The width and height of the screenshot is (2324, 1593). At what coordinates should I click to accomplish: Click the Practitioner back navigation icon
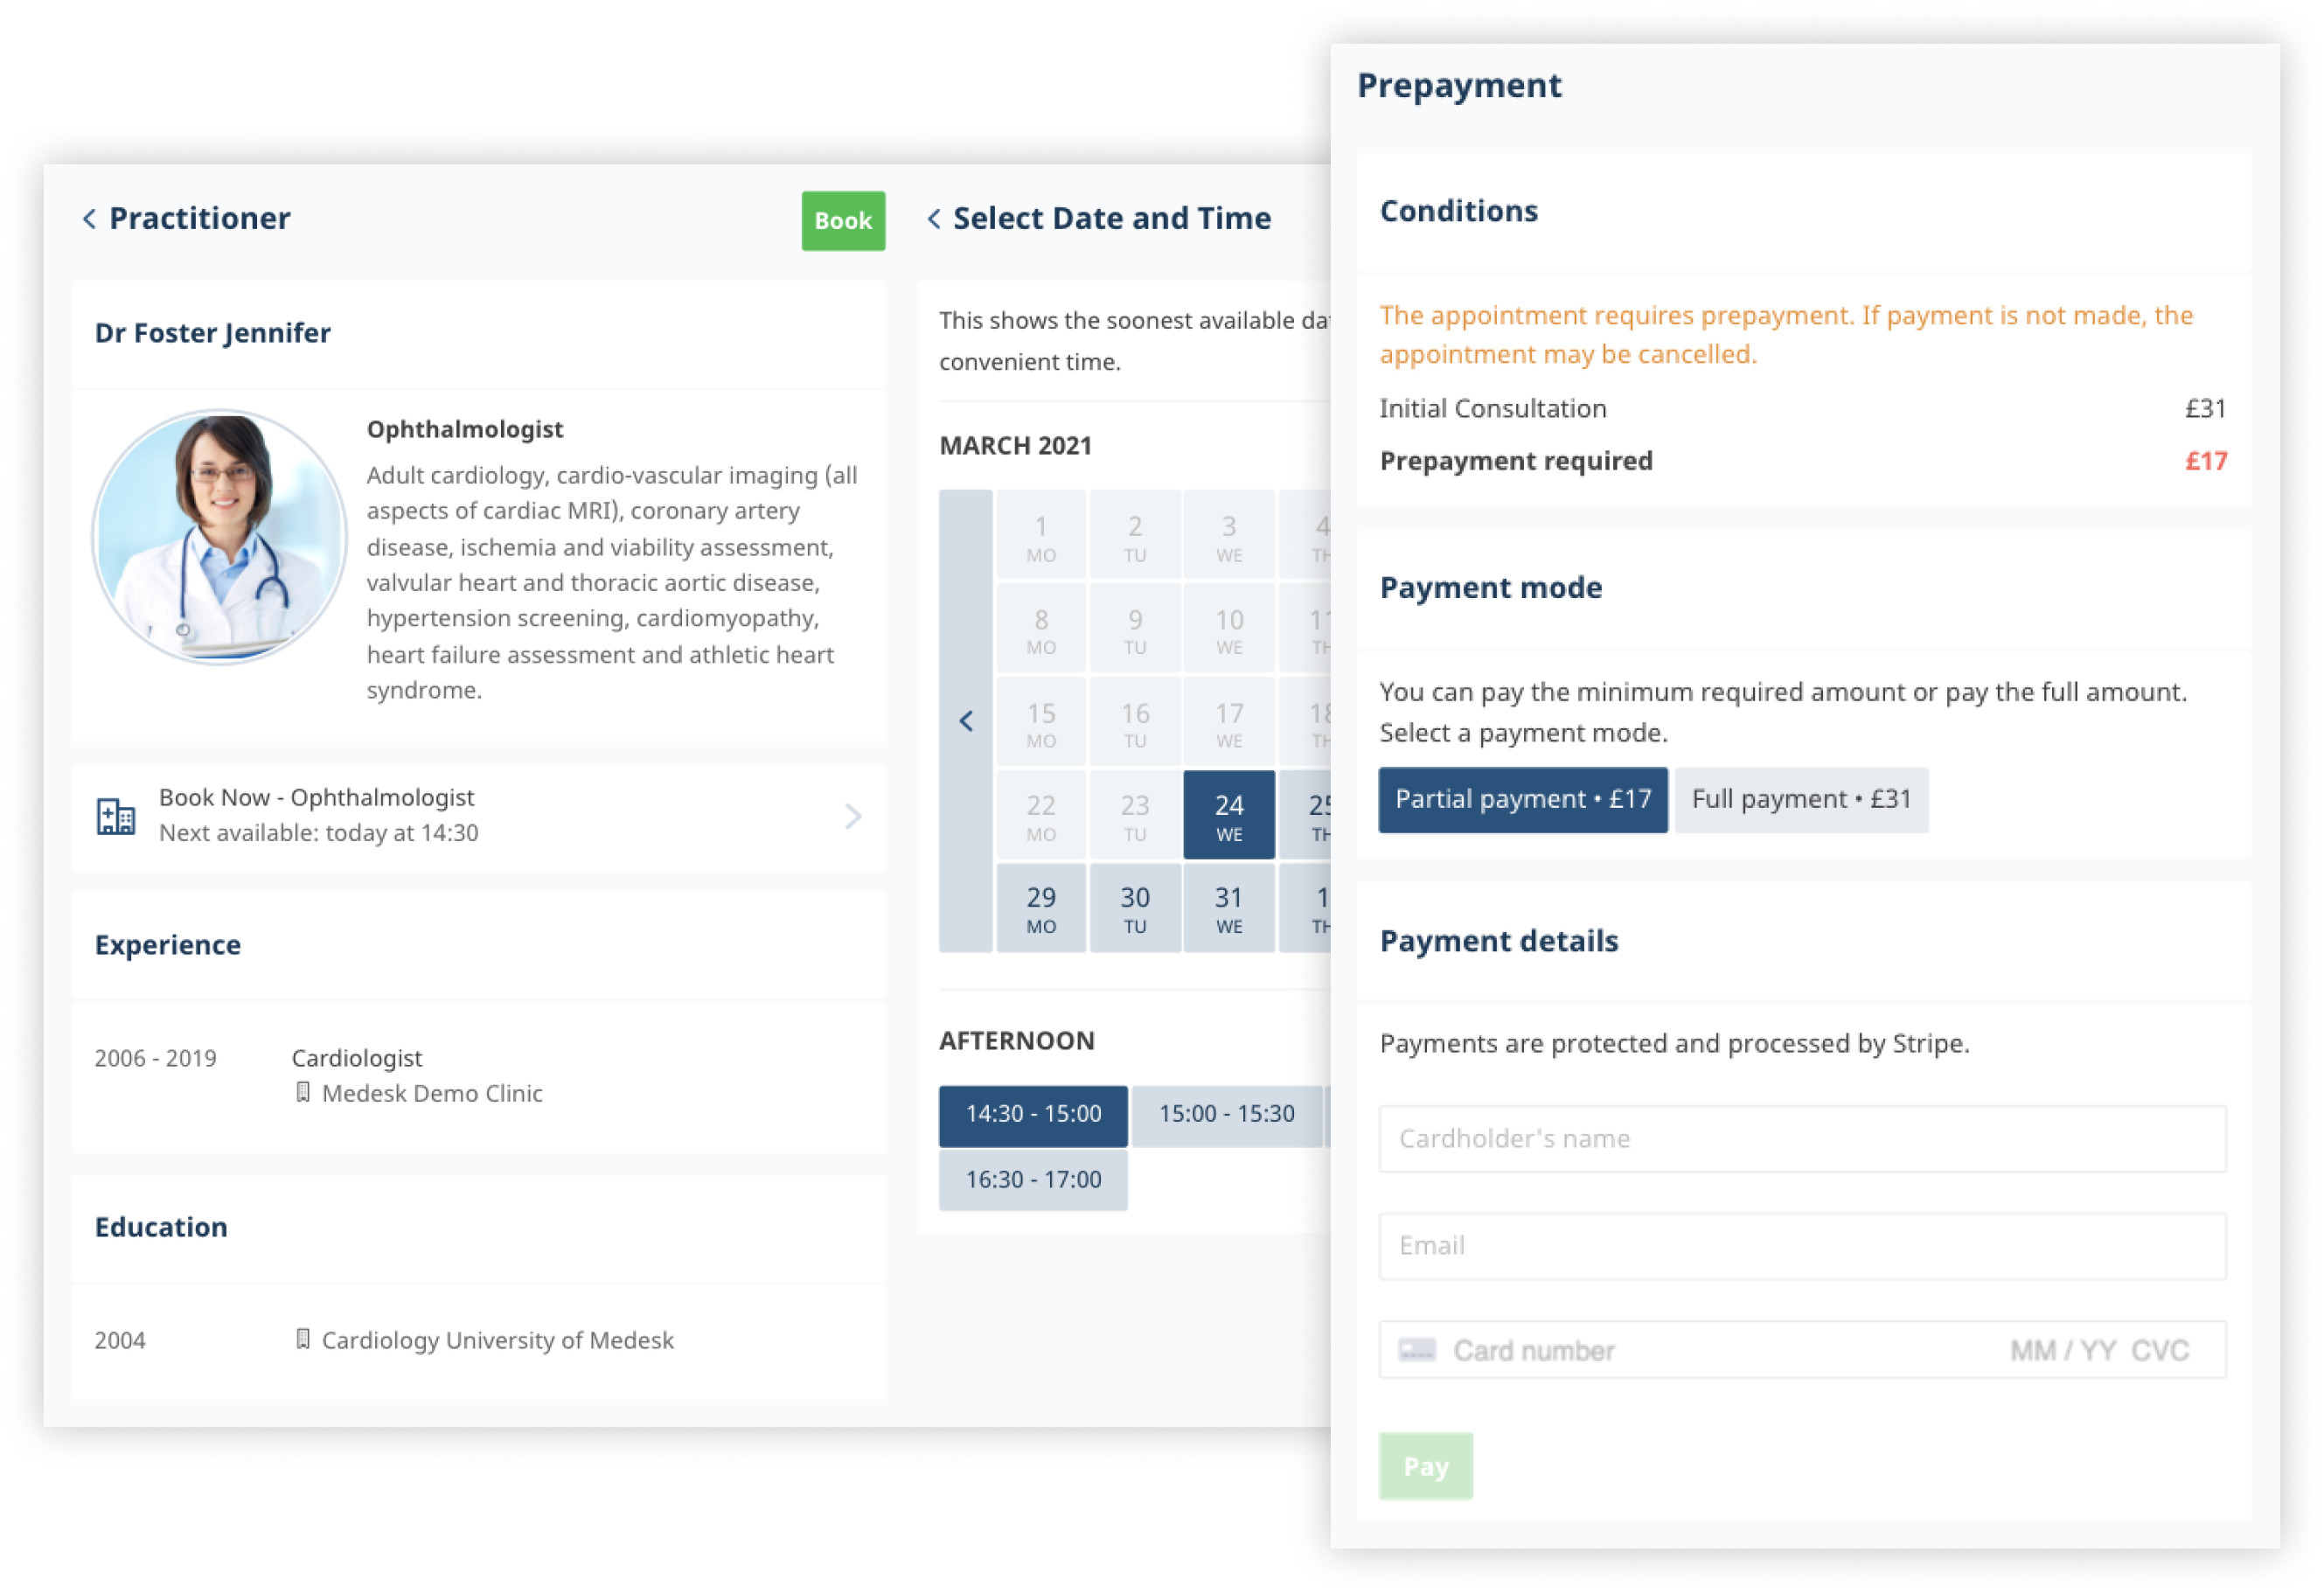87,217
